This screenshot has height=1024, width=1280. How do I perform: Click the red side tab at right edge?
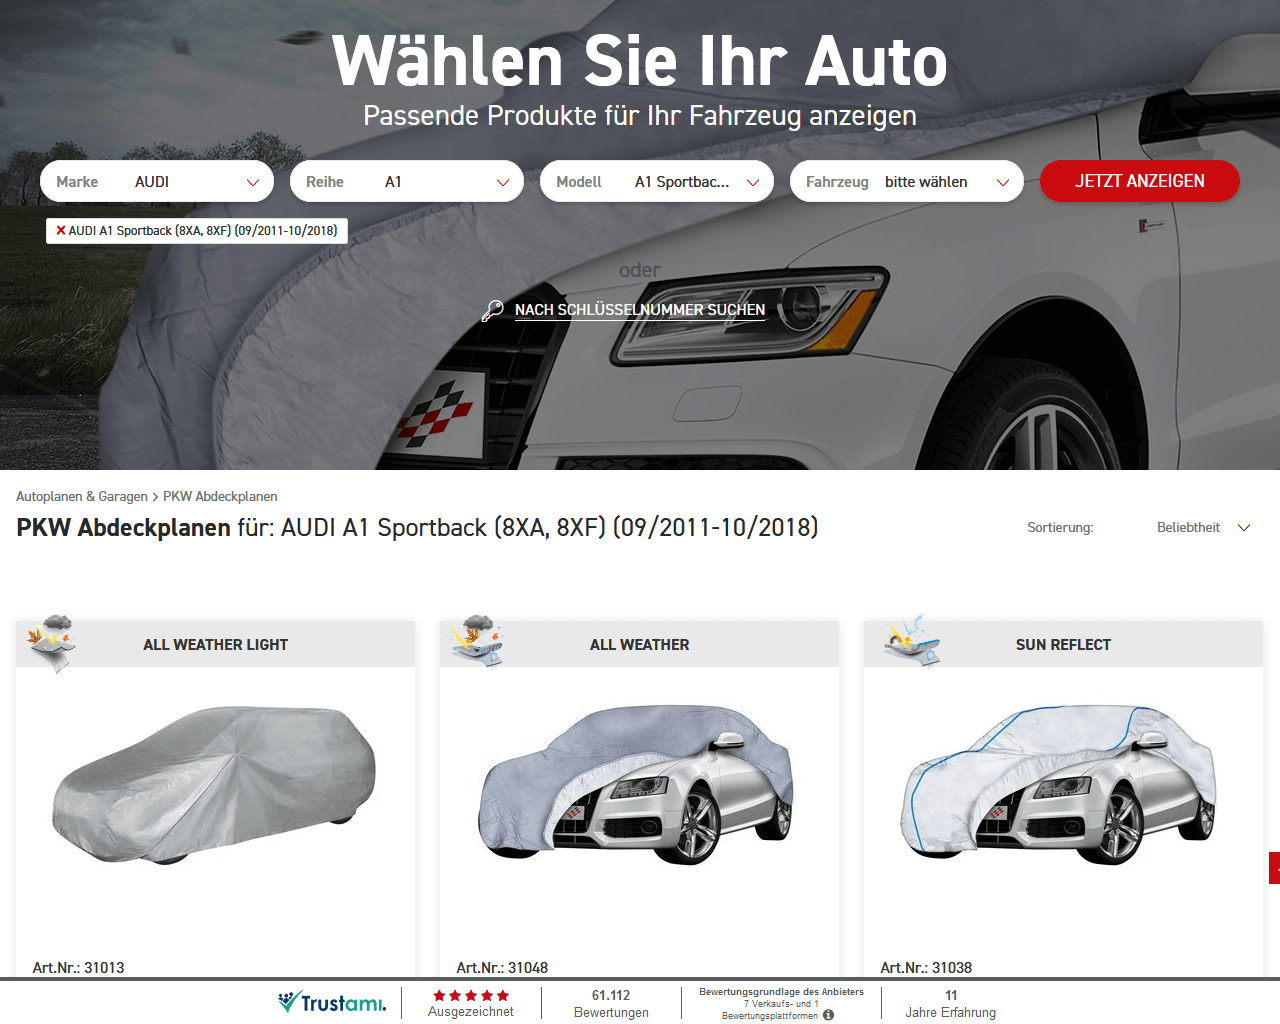[x=1275, y=868]
